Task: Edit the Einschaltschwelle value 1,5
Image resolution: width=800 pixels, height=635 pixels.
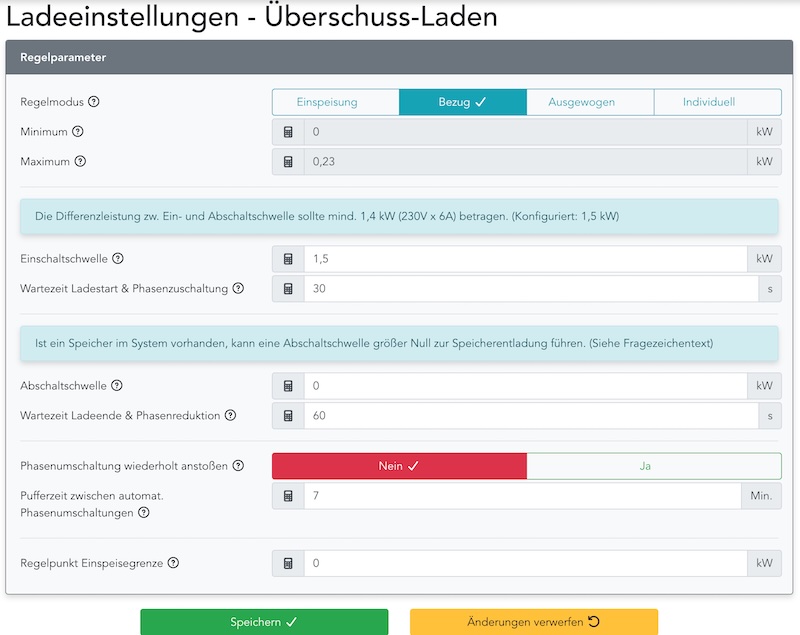Action: 526,259
